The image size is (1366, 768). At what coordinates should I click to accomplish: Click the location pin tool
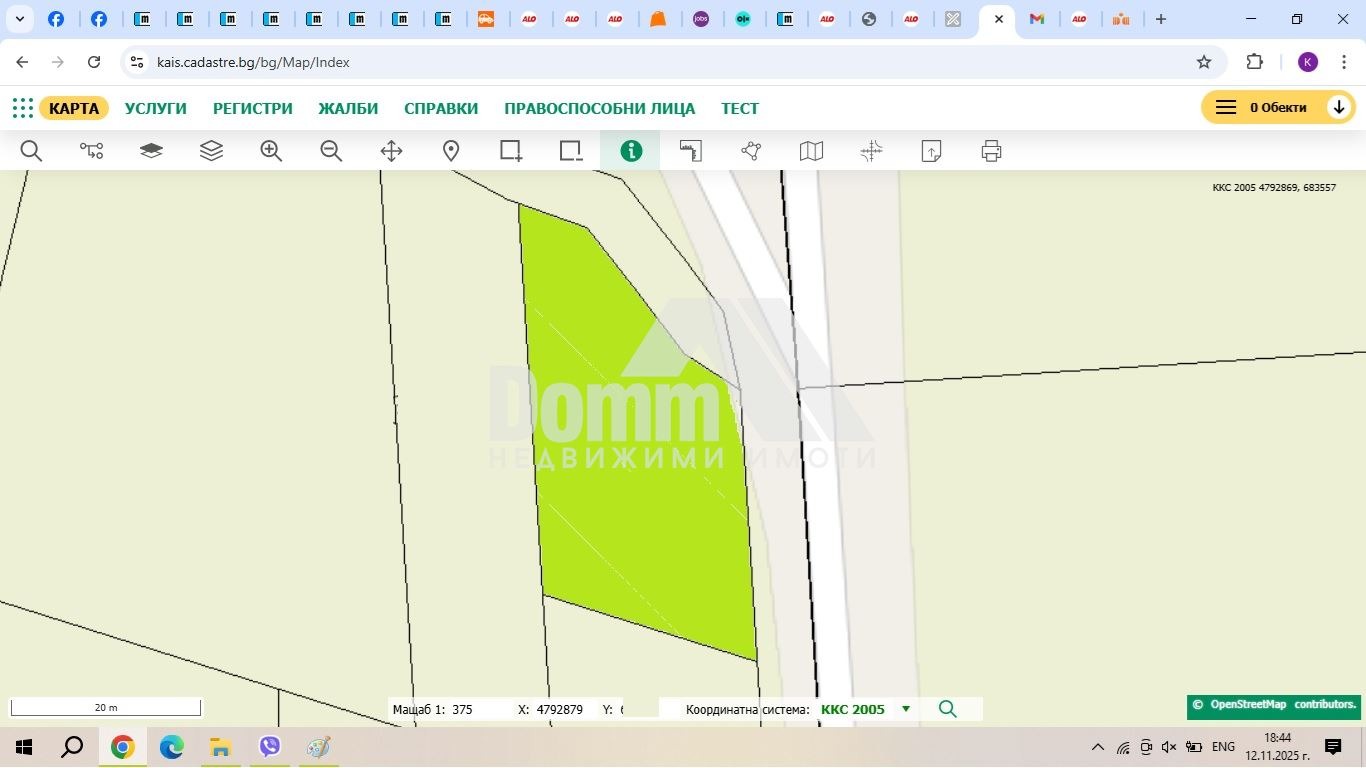click(451, 151)
